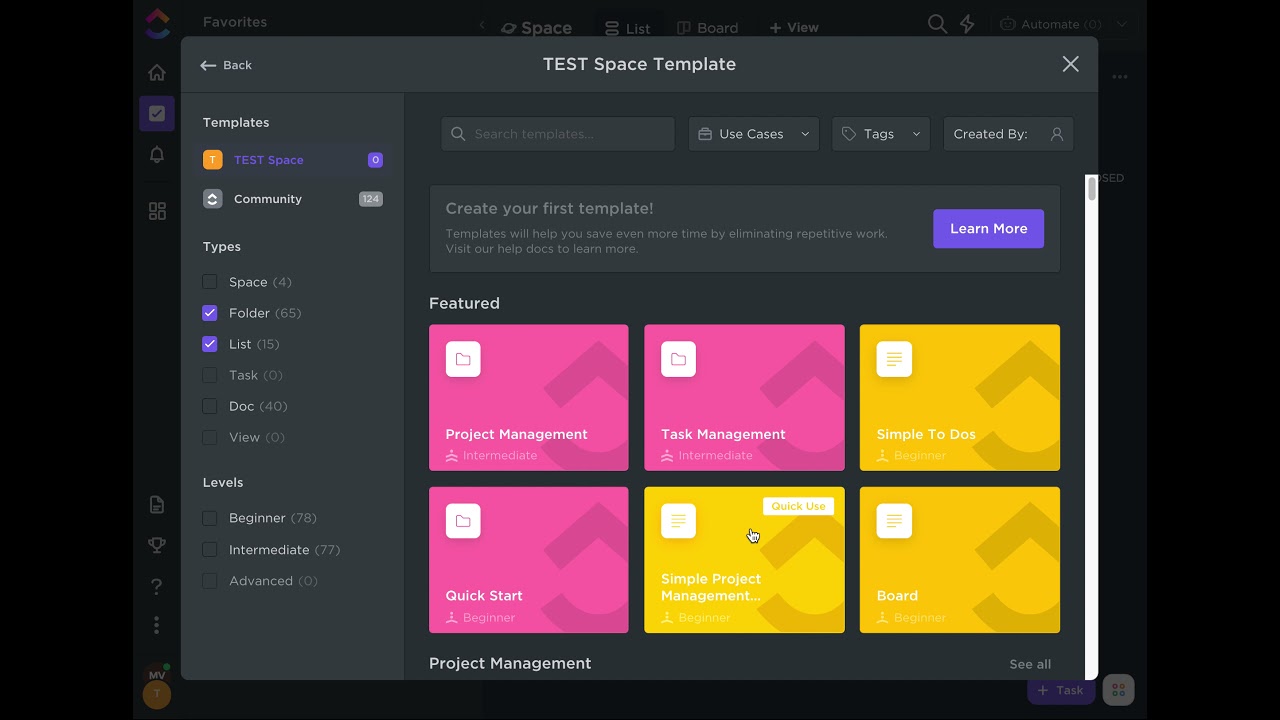This screenshot has height=720, width=1280.
Task: Enable the Advanced level checkbox
Action: pos(209,581)
